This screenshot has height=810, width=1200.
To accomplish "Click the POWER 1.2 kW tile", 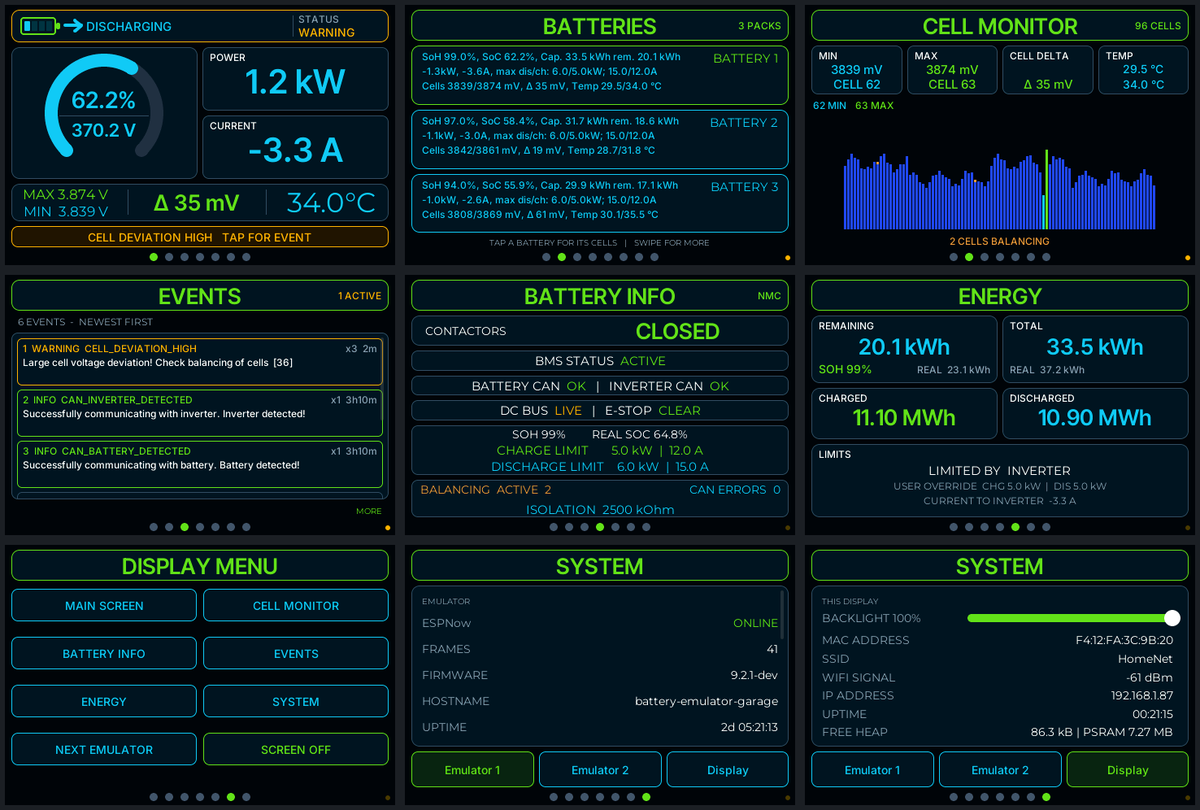I will point(295,79).
